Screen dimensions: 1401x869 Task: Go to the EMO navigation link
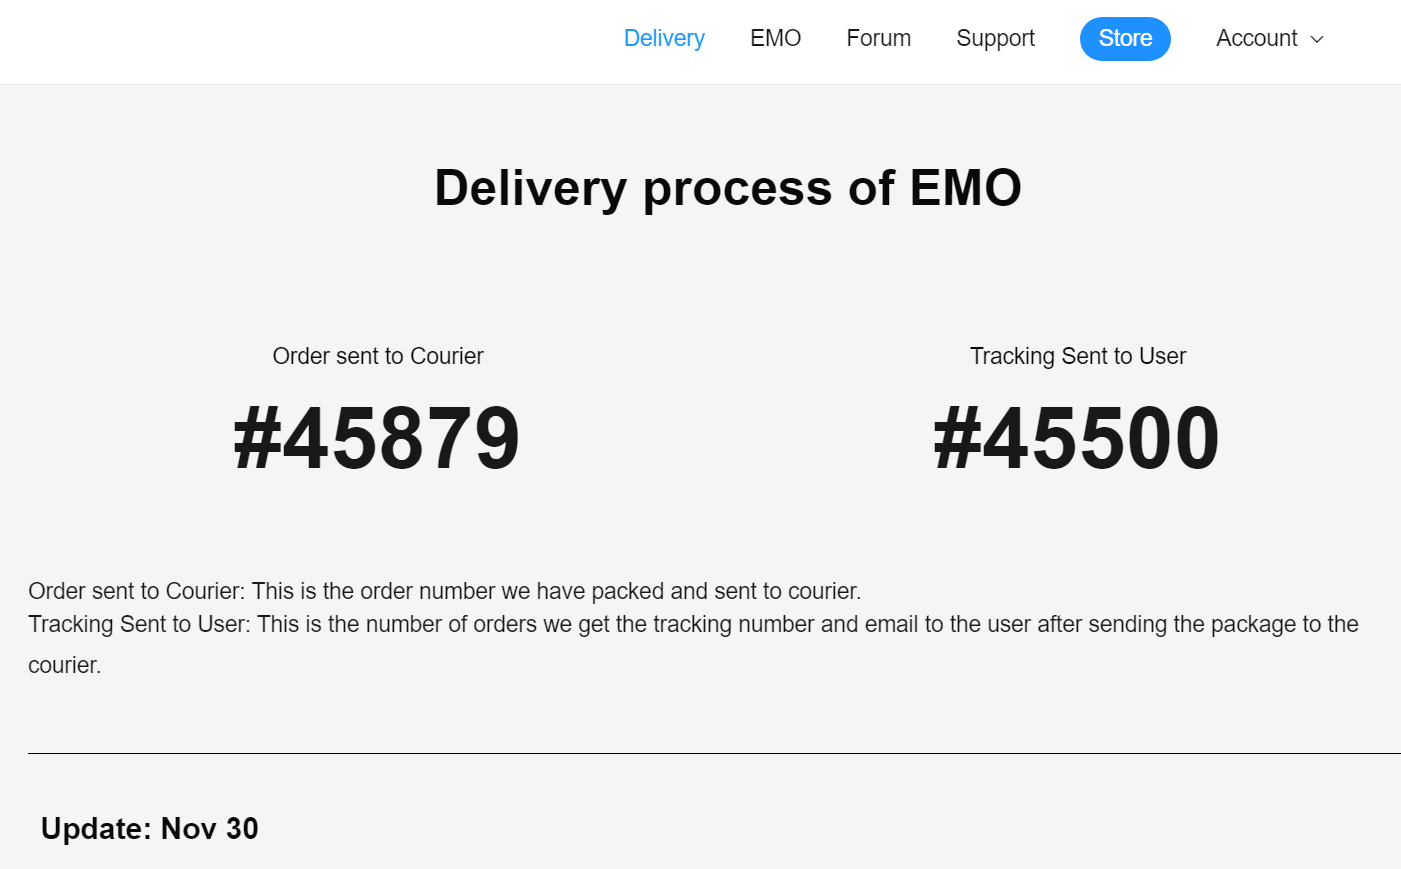point(775,38)
